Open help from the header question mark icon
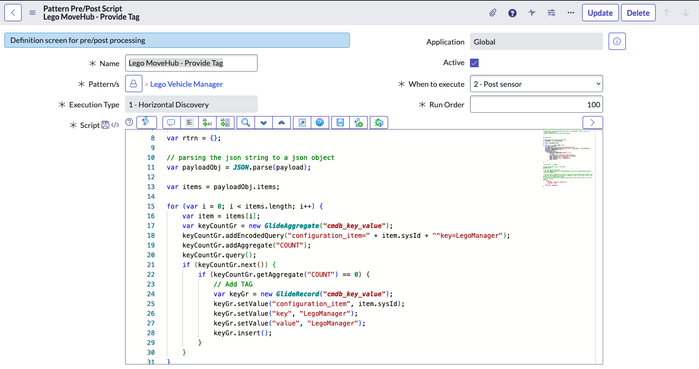 (x=512, y=13)
